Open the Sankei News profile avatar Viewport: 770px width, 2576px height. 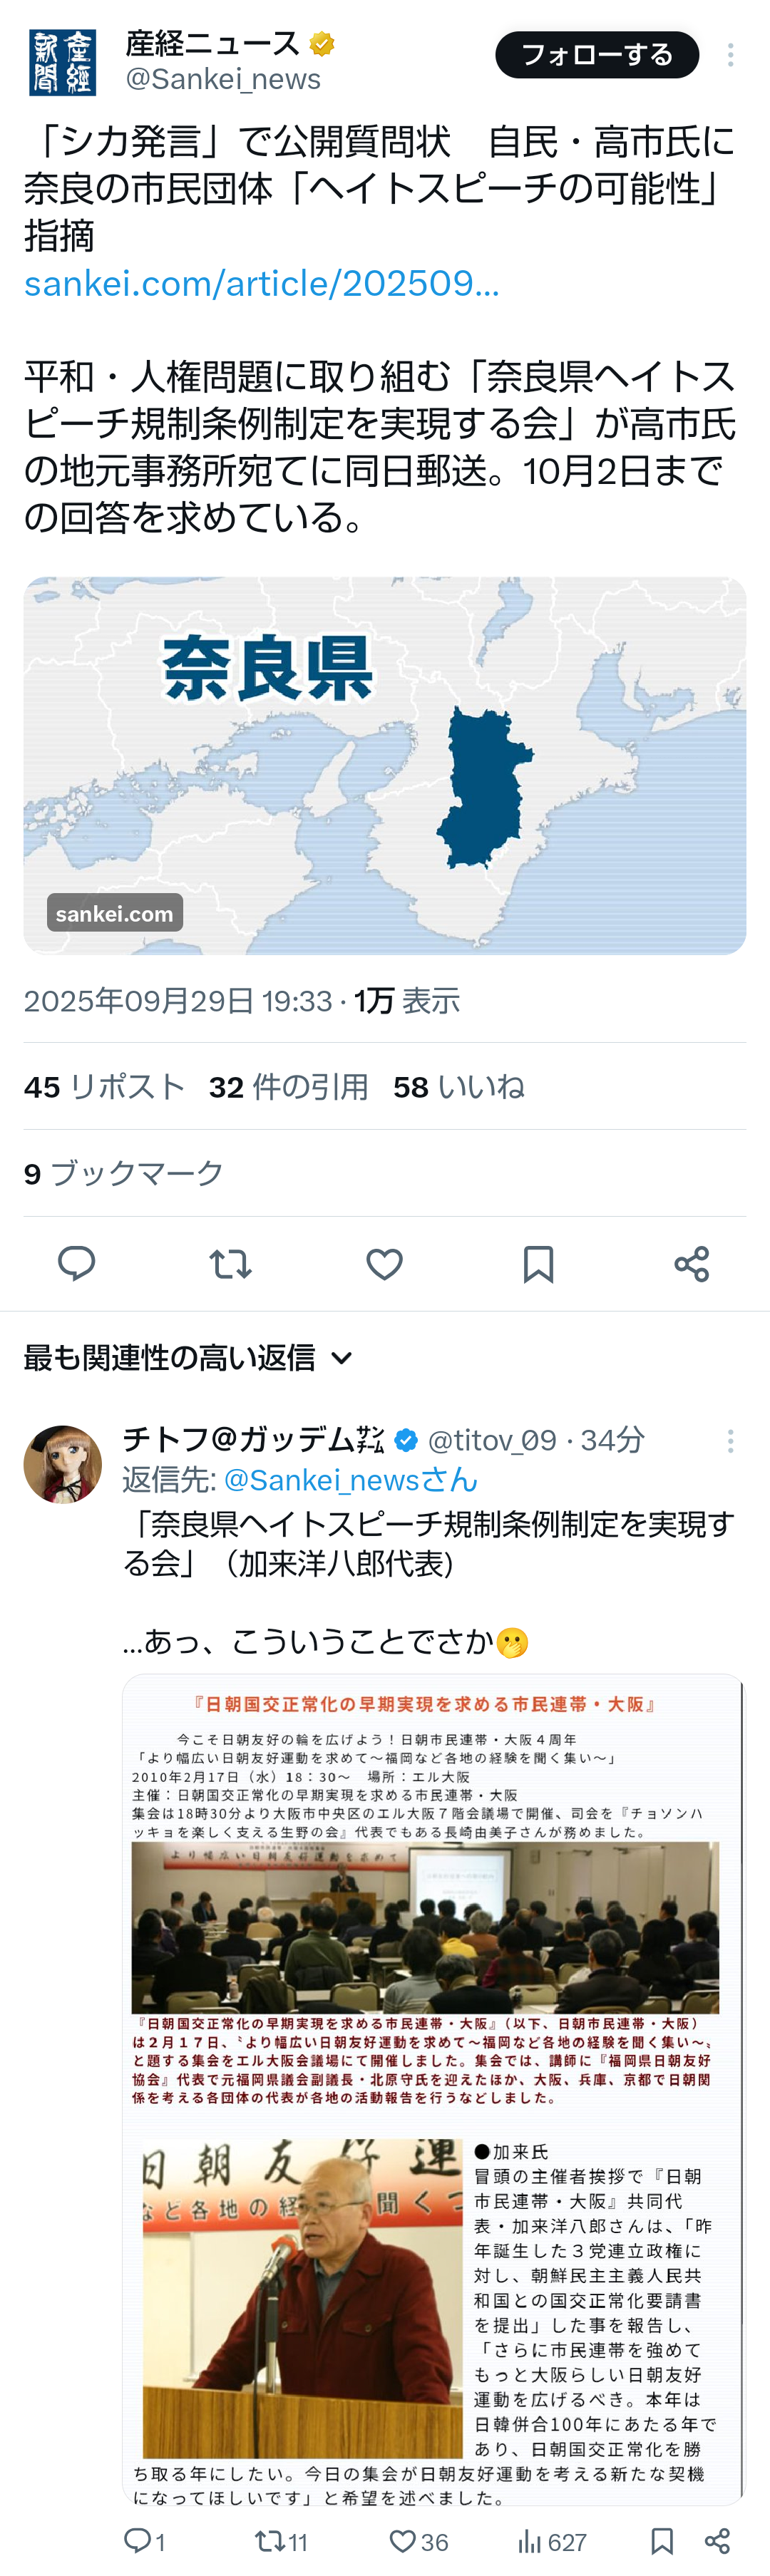62,62
